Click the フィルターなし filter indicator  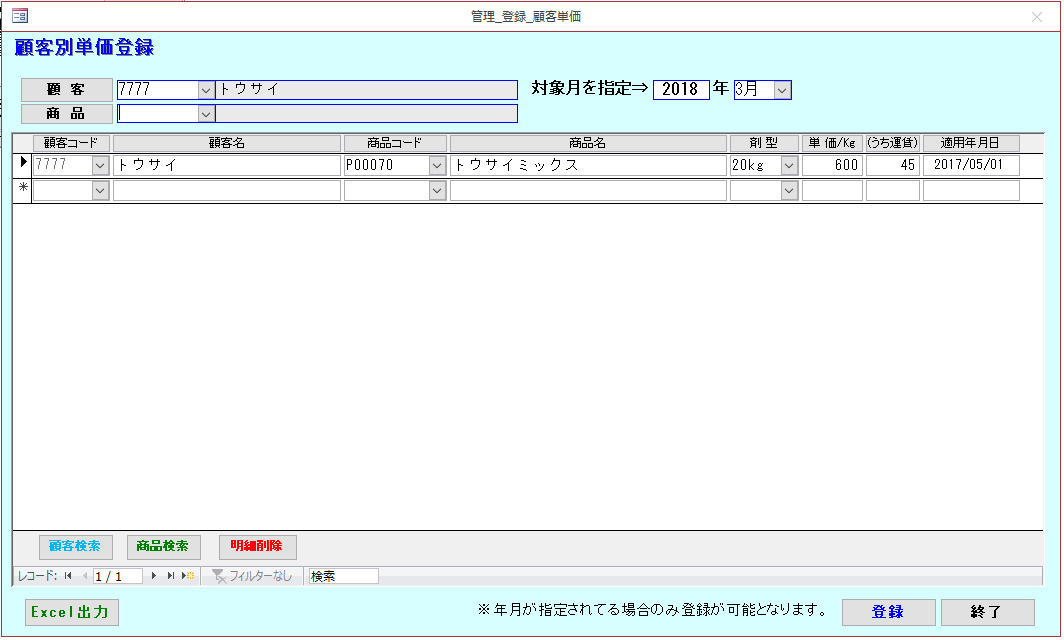pos(253,576)
